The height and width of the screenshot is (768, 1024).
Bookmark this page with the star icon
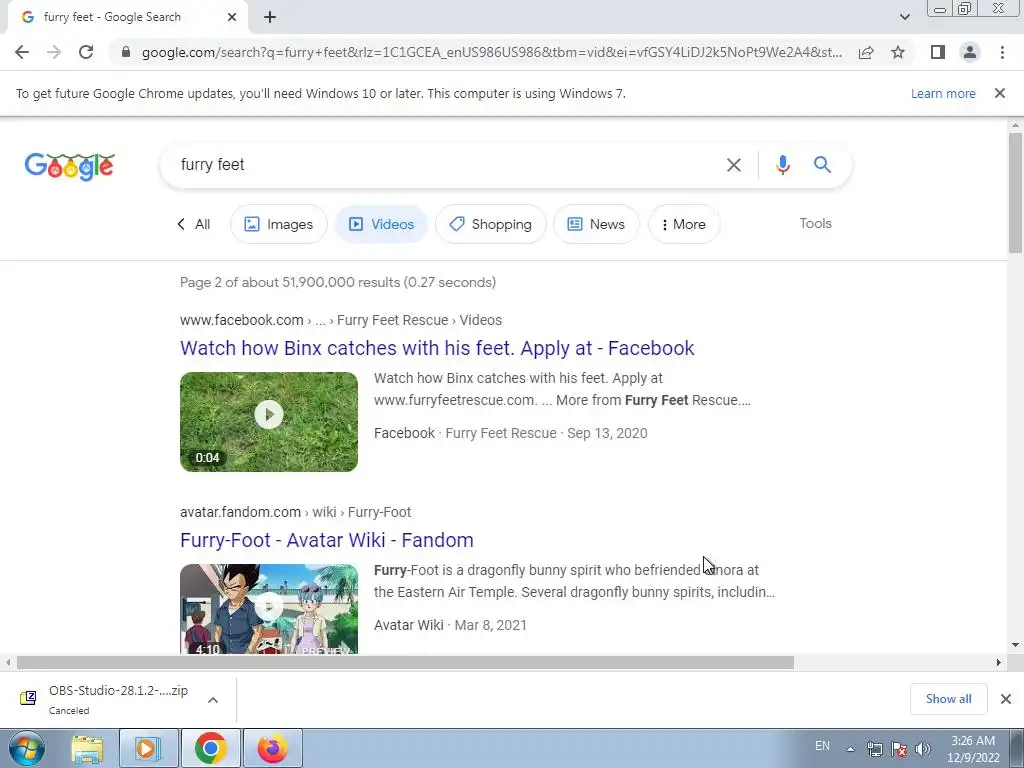point(898,52)
